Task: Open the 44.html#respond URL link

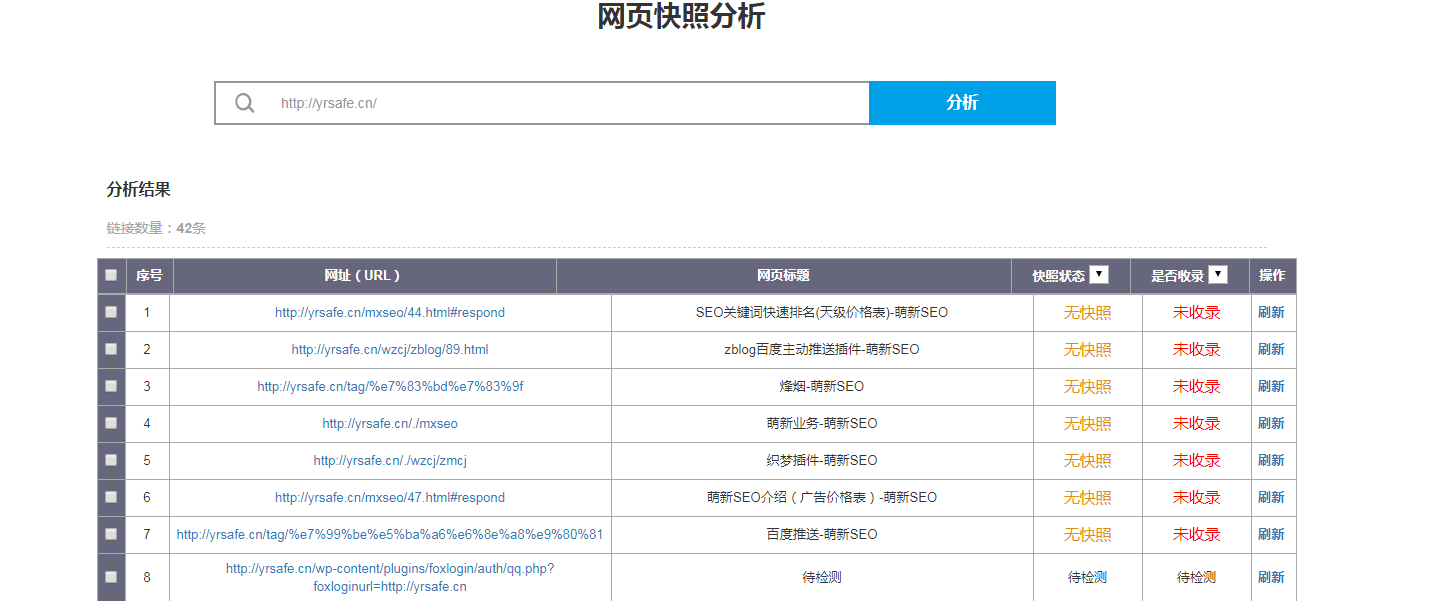Action: tap(390, 313)
